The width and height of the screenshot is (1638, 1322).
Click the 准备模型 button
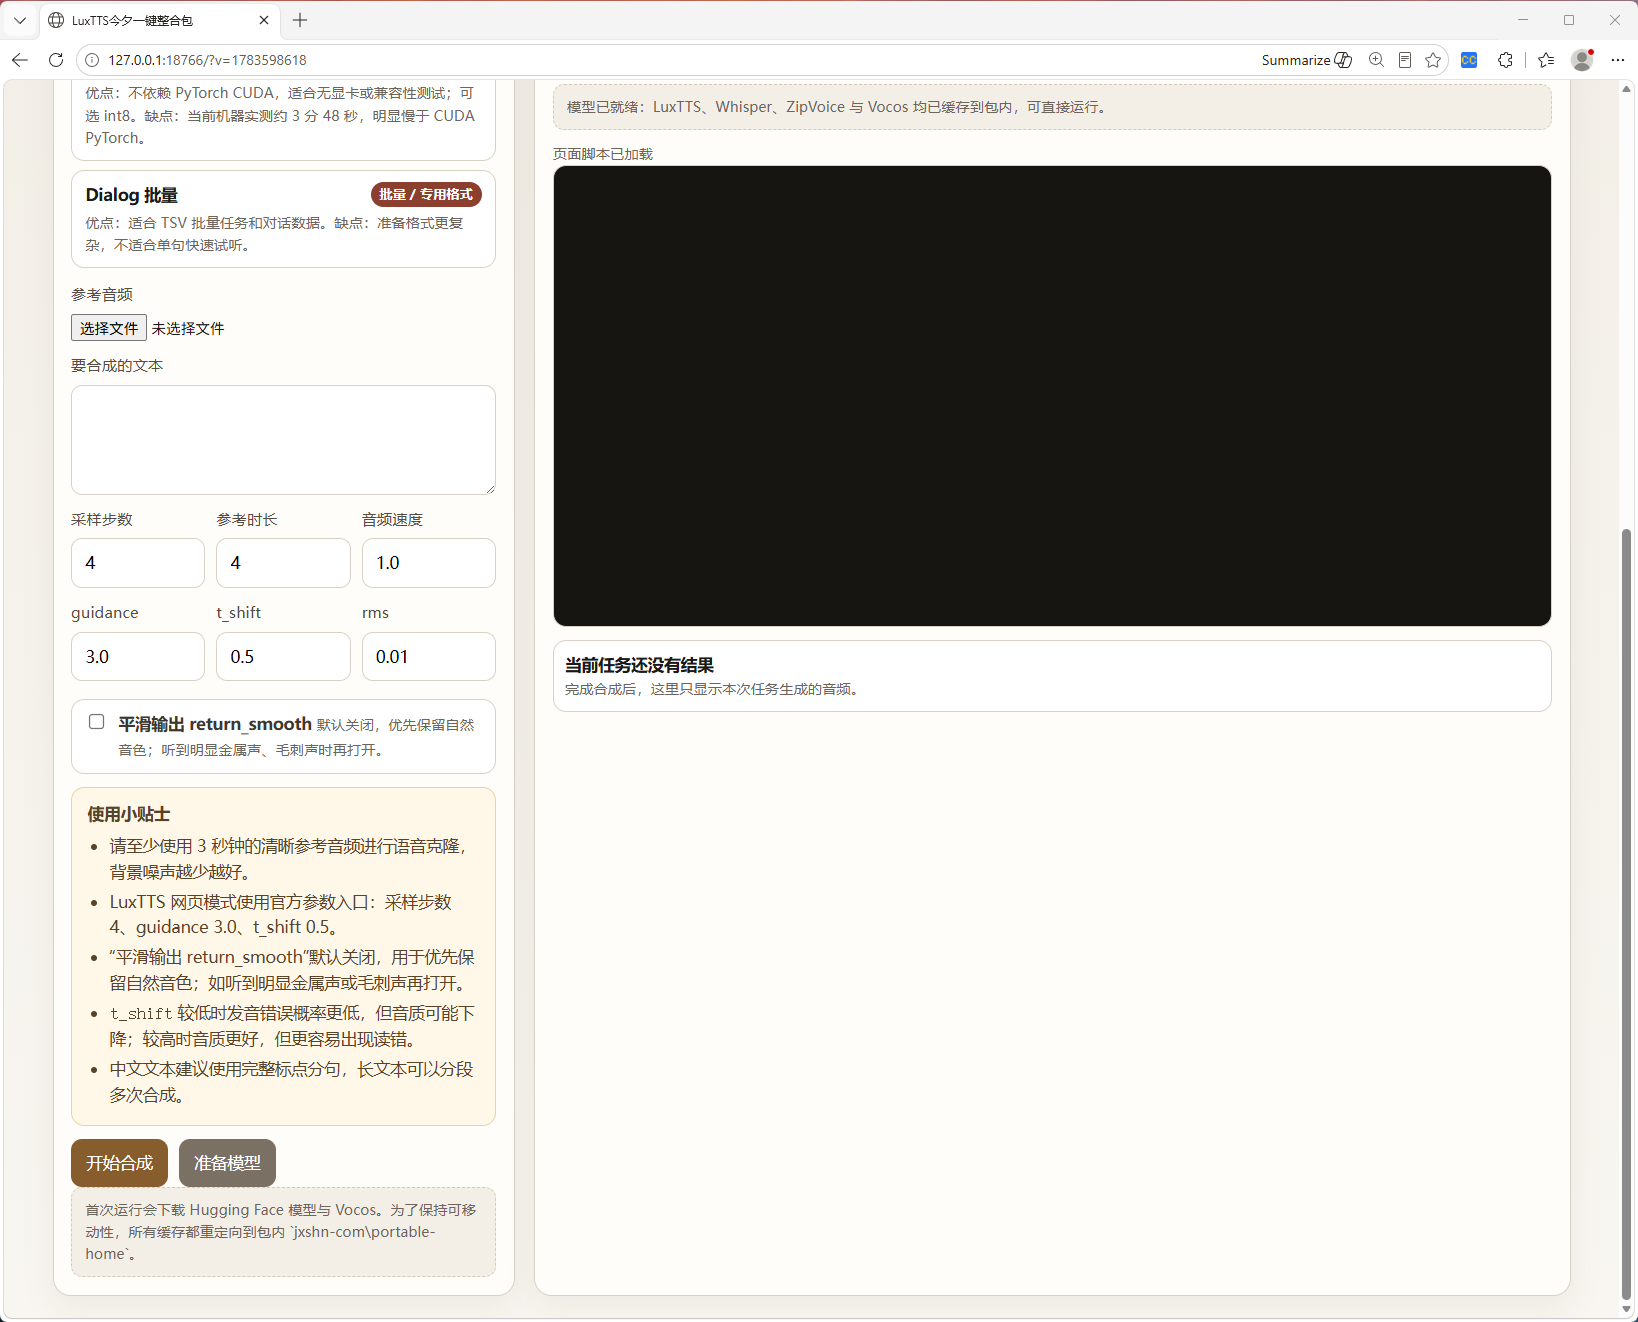coord(227,1163)
